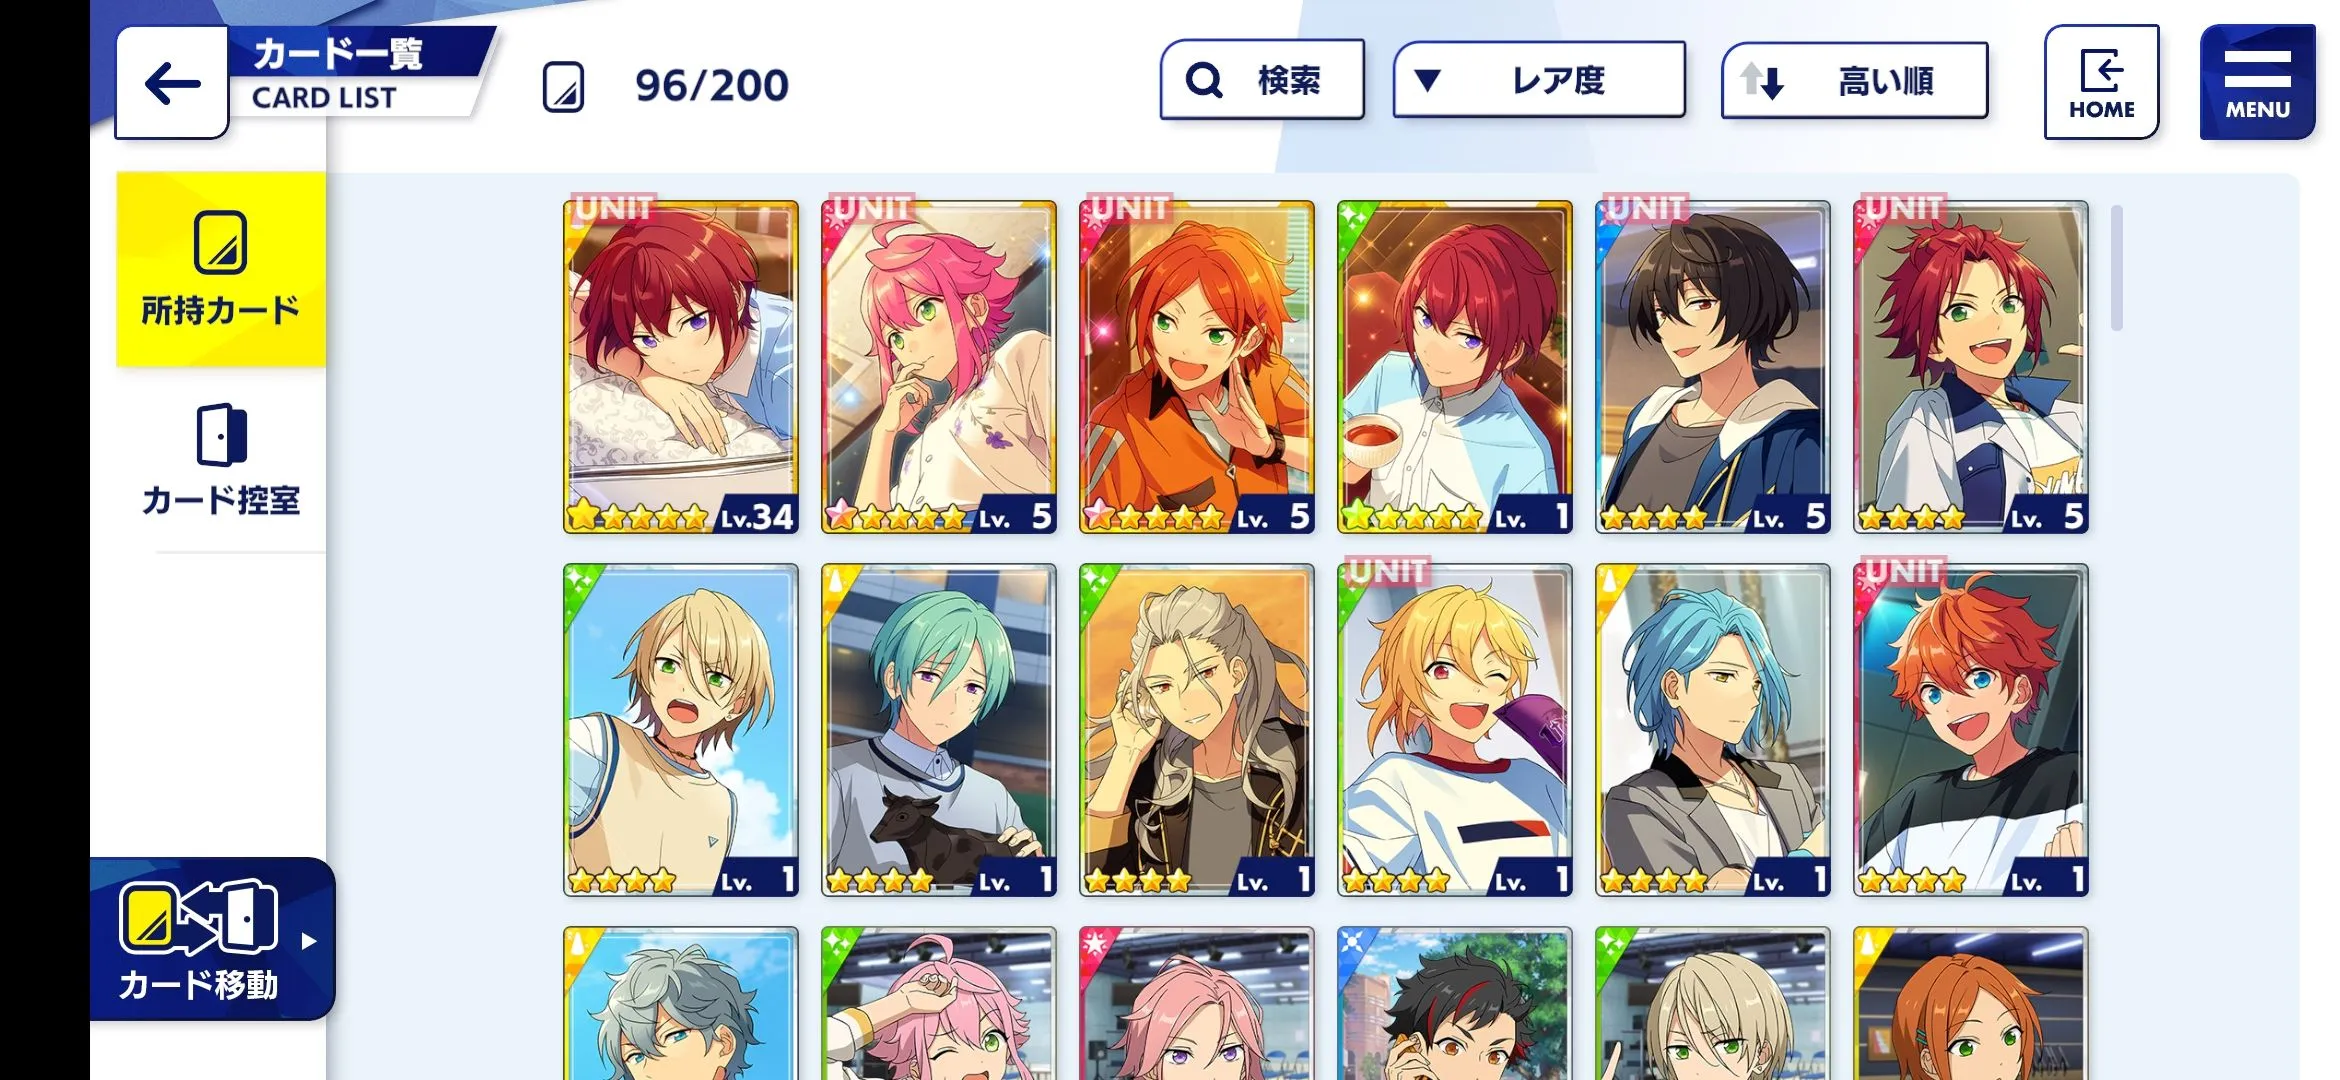Open the MENU hamburger button

click(x=2257, y=82)
